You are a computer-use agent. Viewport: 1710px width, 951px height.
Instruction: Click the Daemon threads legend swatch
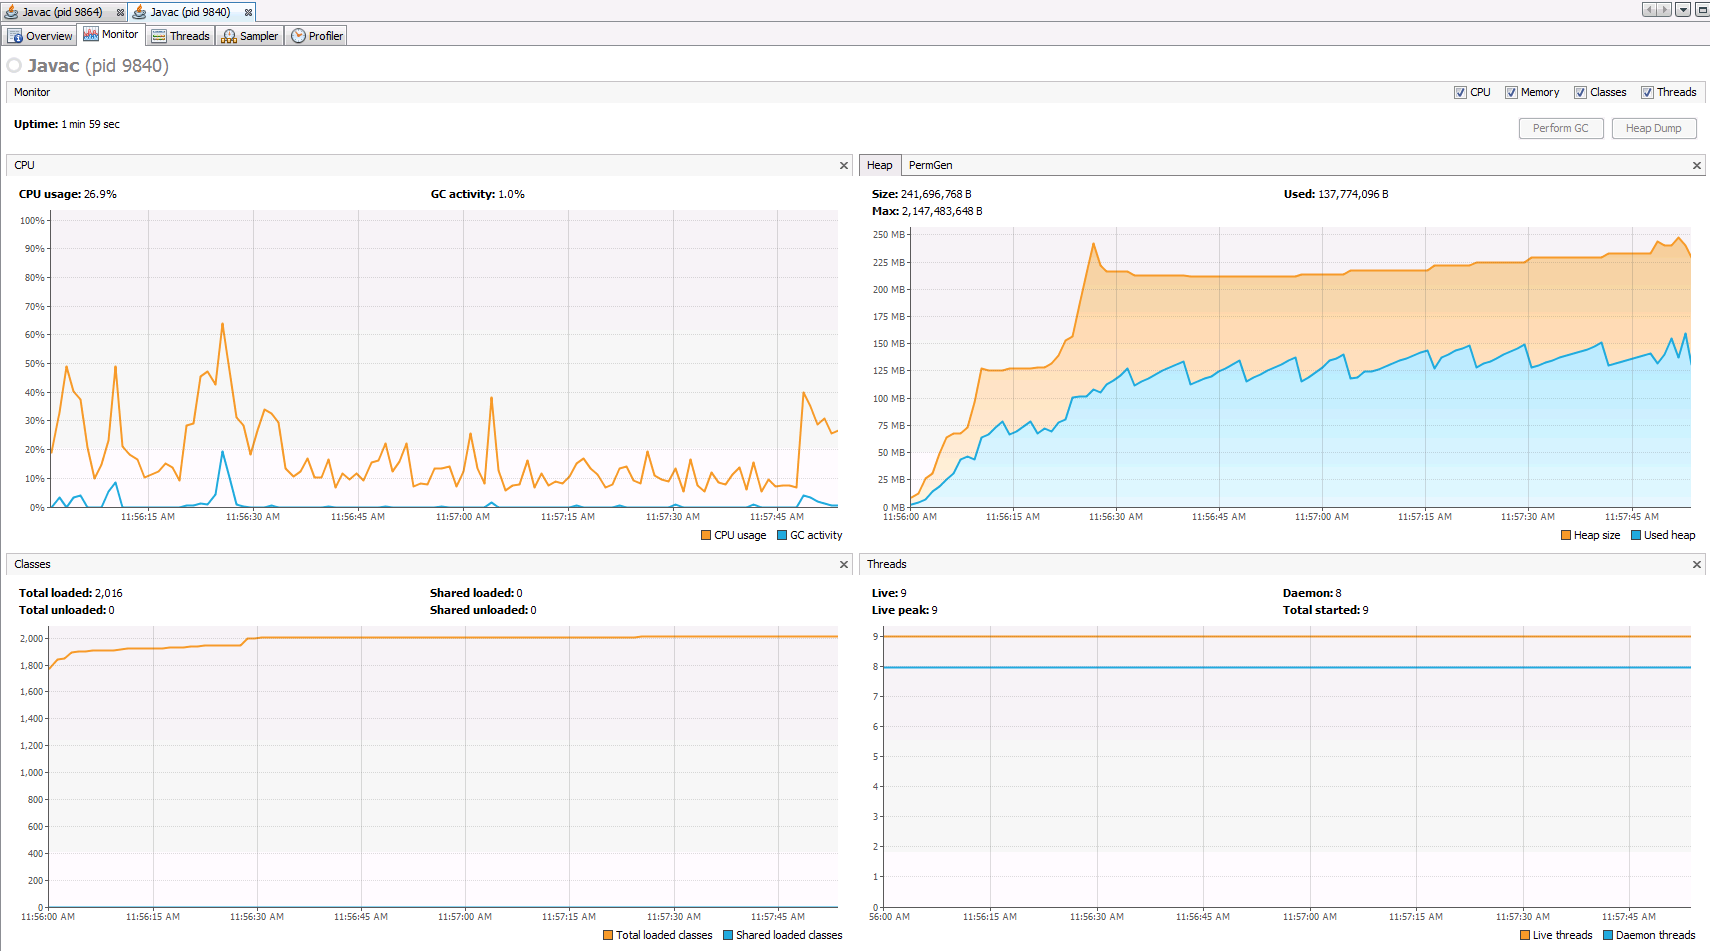[1608, 935]
